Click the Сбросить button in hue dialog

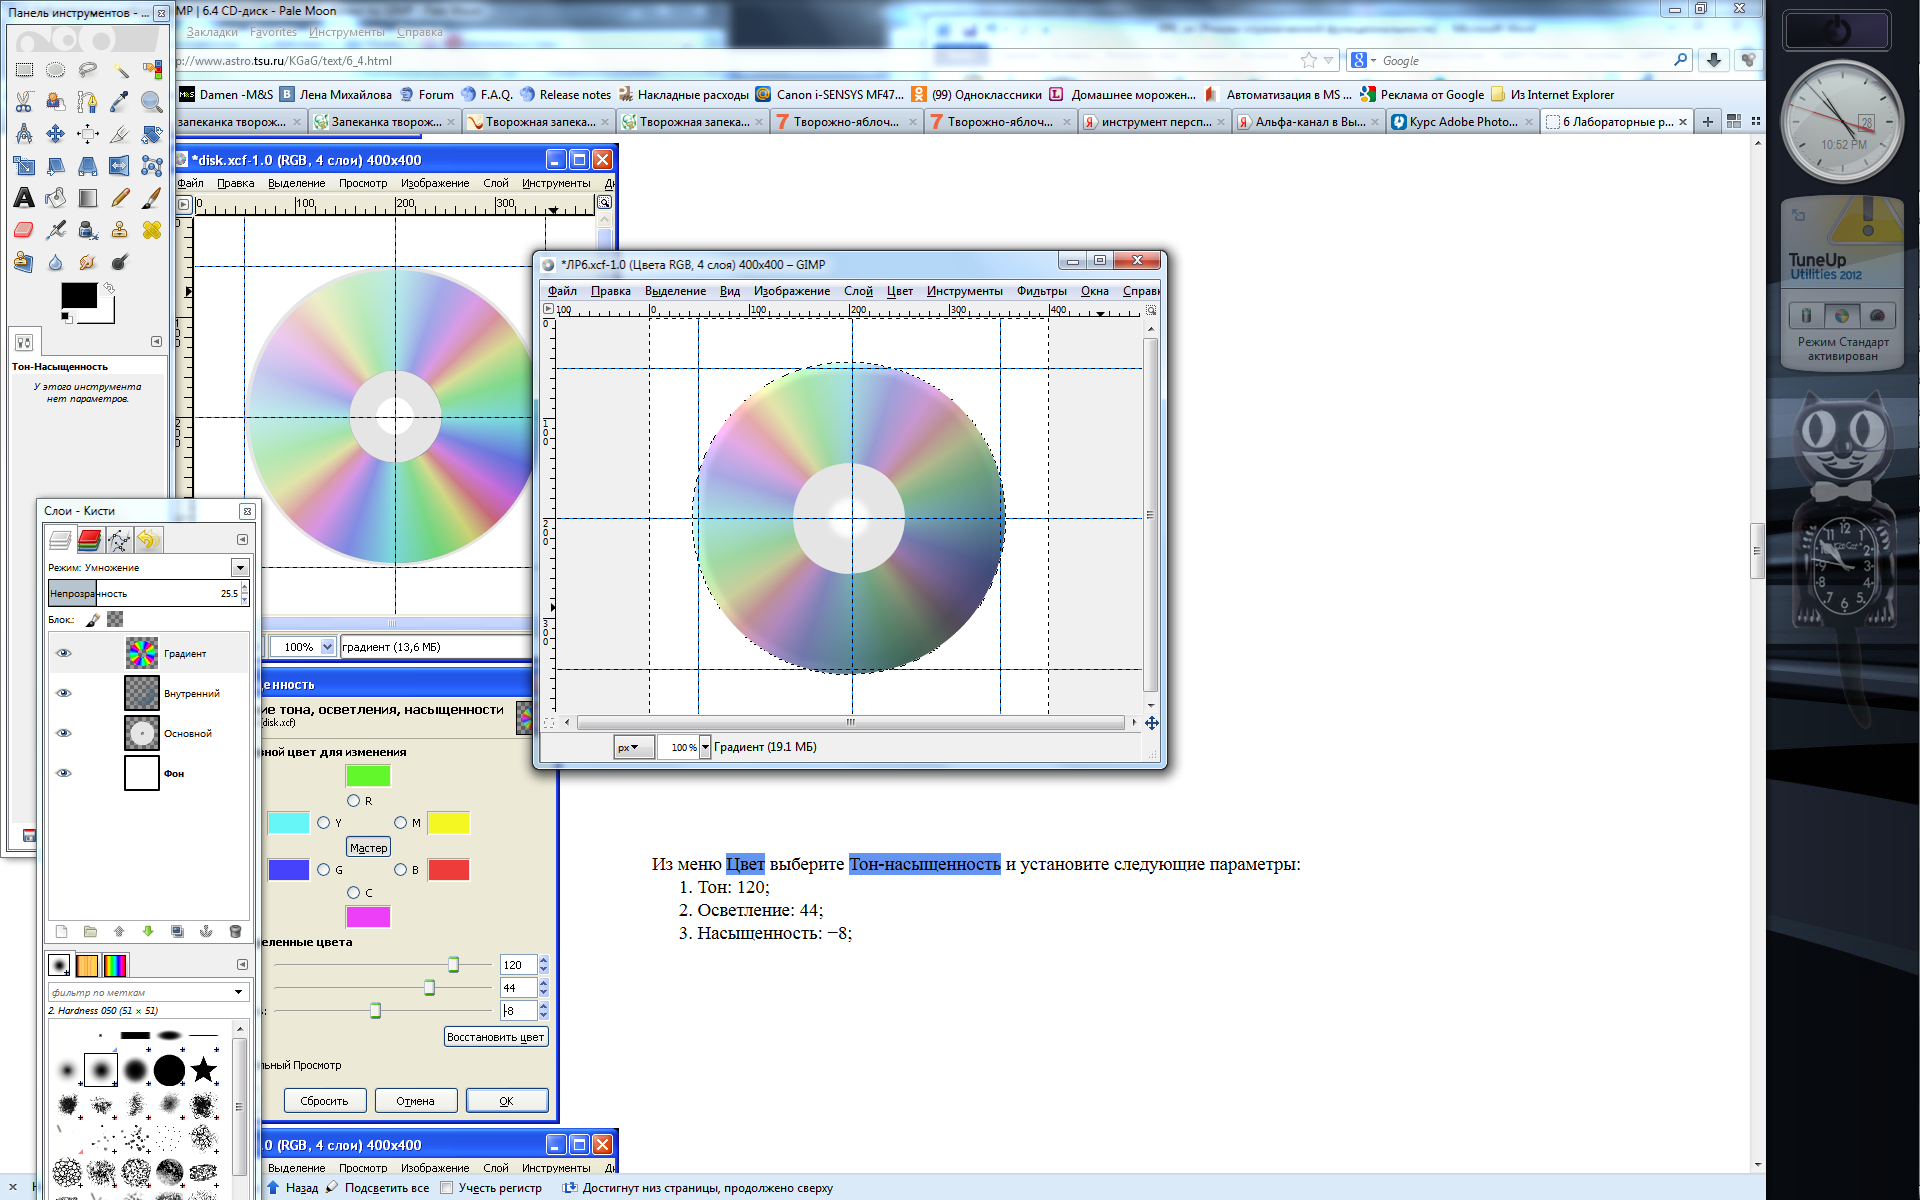click(x=324, y=1101)
